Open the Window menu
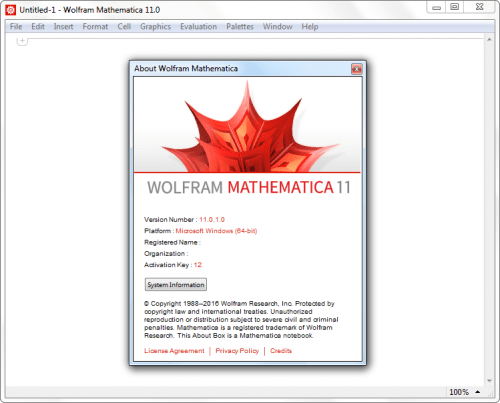Image resolution: width=500 pixels, height=403 pixels. pos(277,27)
